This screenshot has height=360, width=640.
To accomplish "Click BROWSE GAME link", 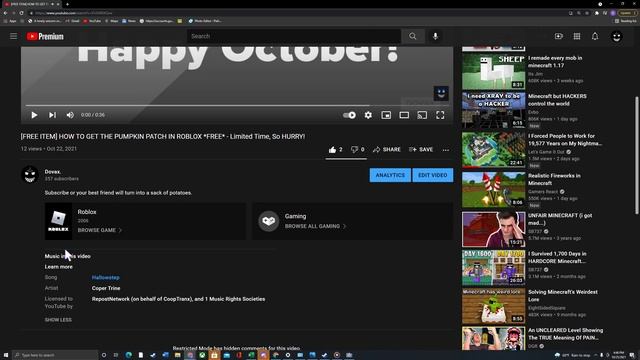I will pos(100,230).
